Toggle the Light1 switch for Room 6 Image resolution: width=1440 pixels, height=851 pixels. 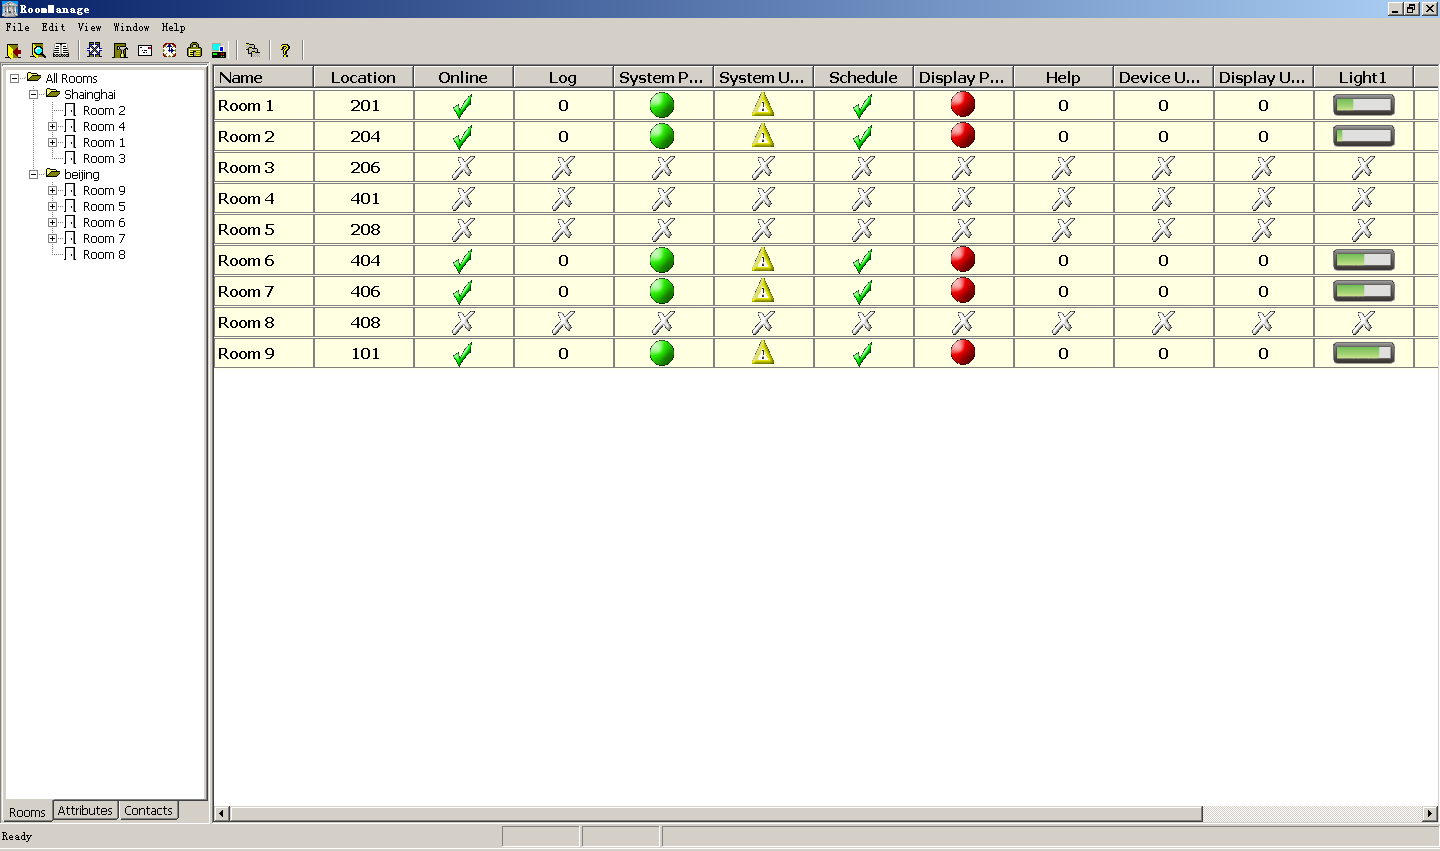click(1363, 260)
